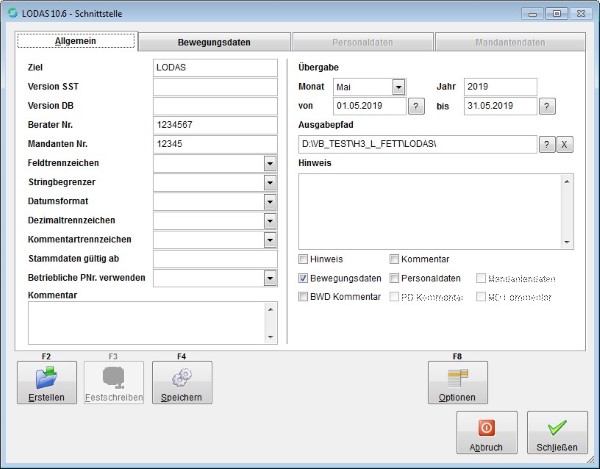600x469 pixels.
Task: Open date picker beside the 'bis' field
Action: pos(547,106)
